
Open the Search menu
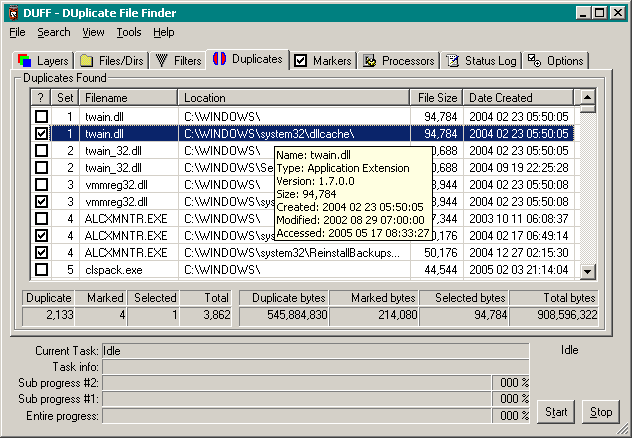coord(54,32)
